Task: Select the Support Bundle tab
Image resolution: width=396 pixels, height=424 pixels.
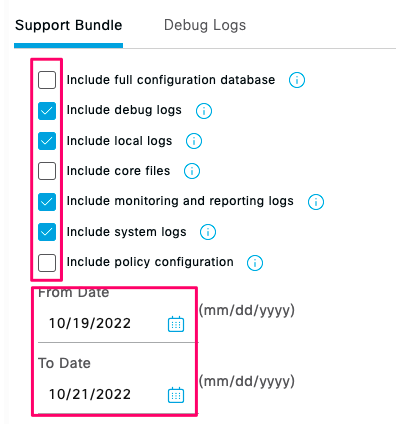Action: (69, 25)
